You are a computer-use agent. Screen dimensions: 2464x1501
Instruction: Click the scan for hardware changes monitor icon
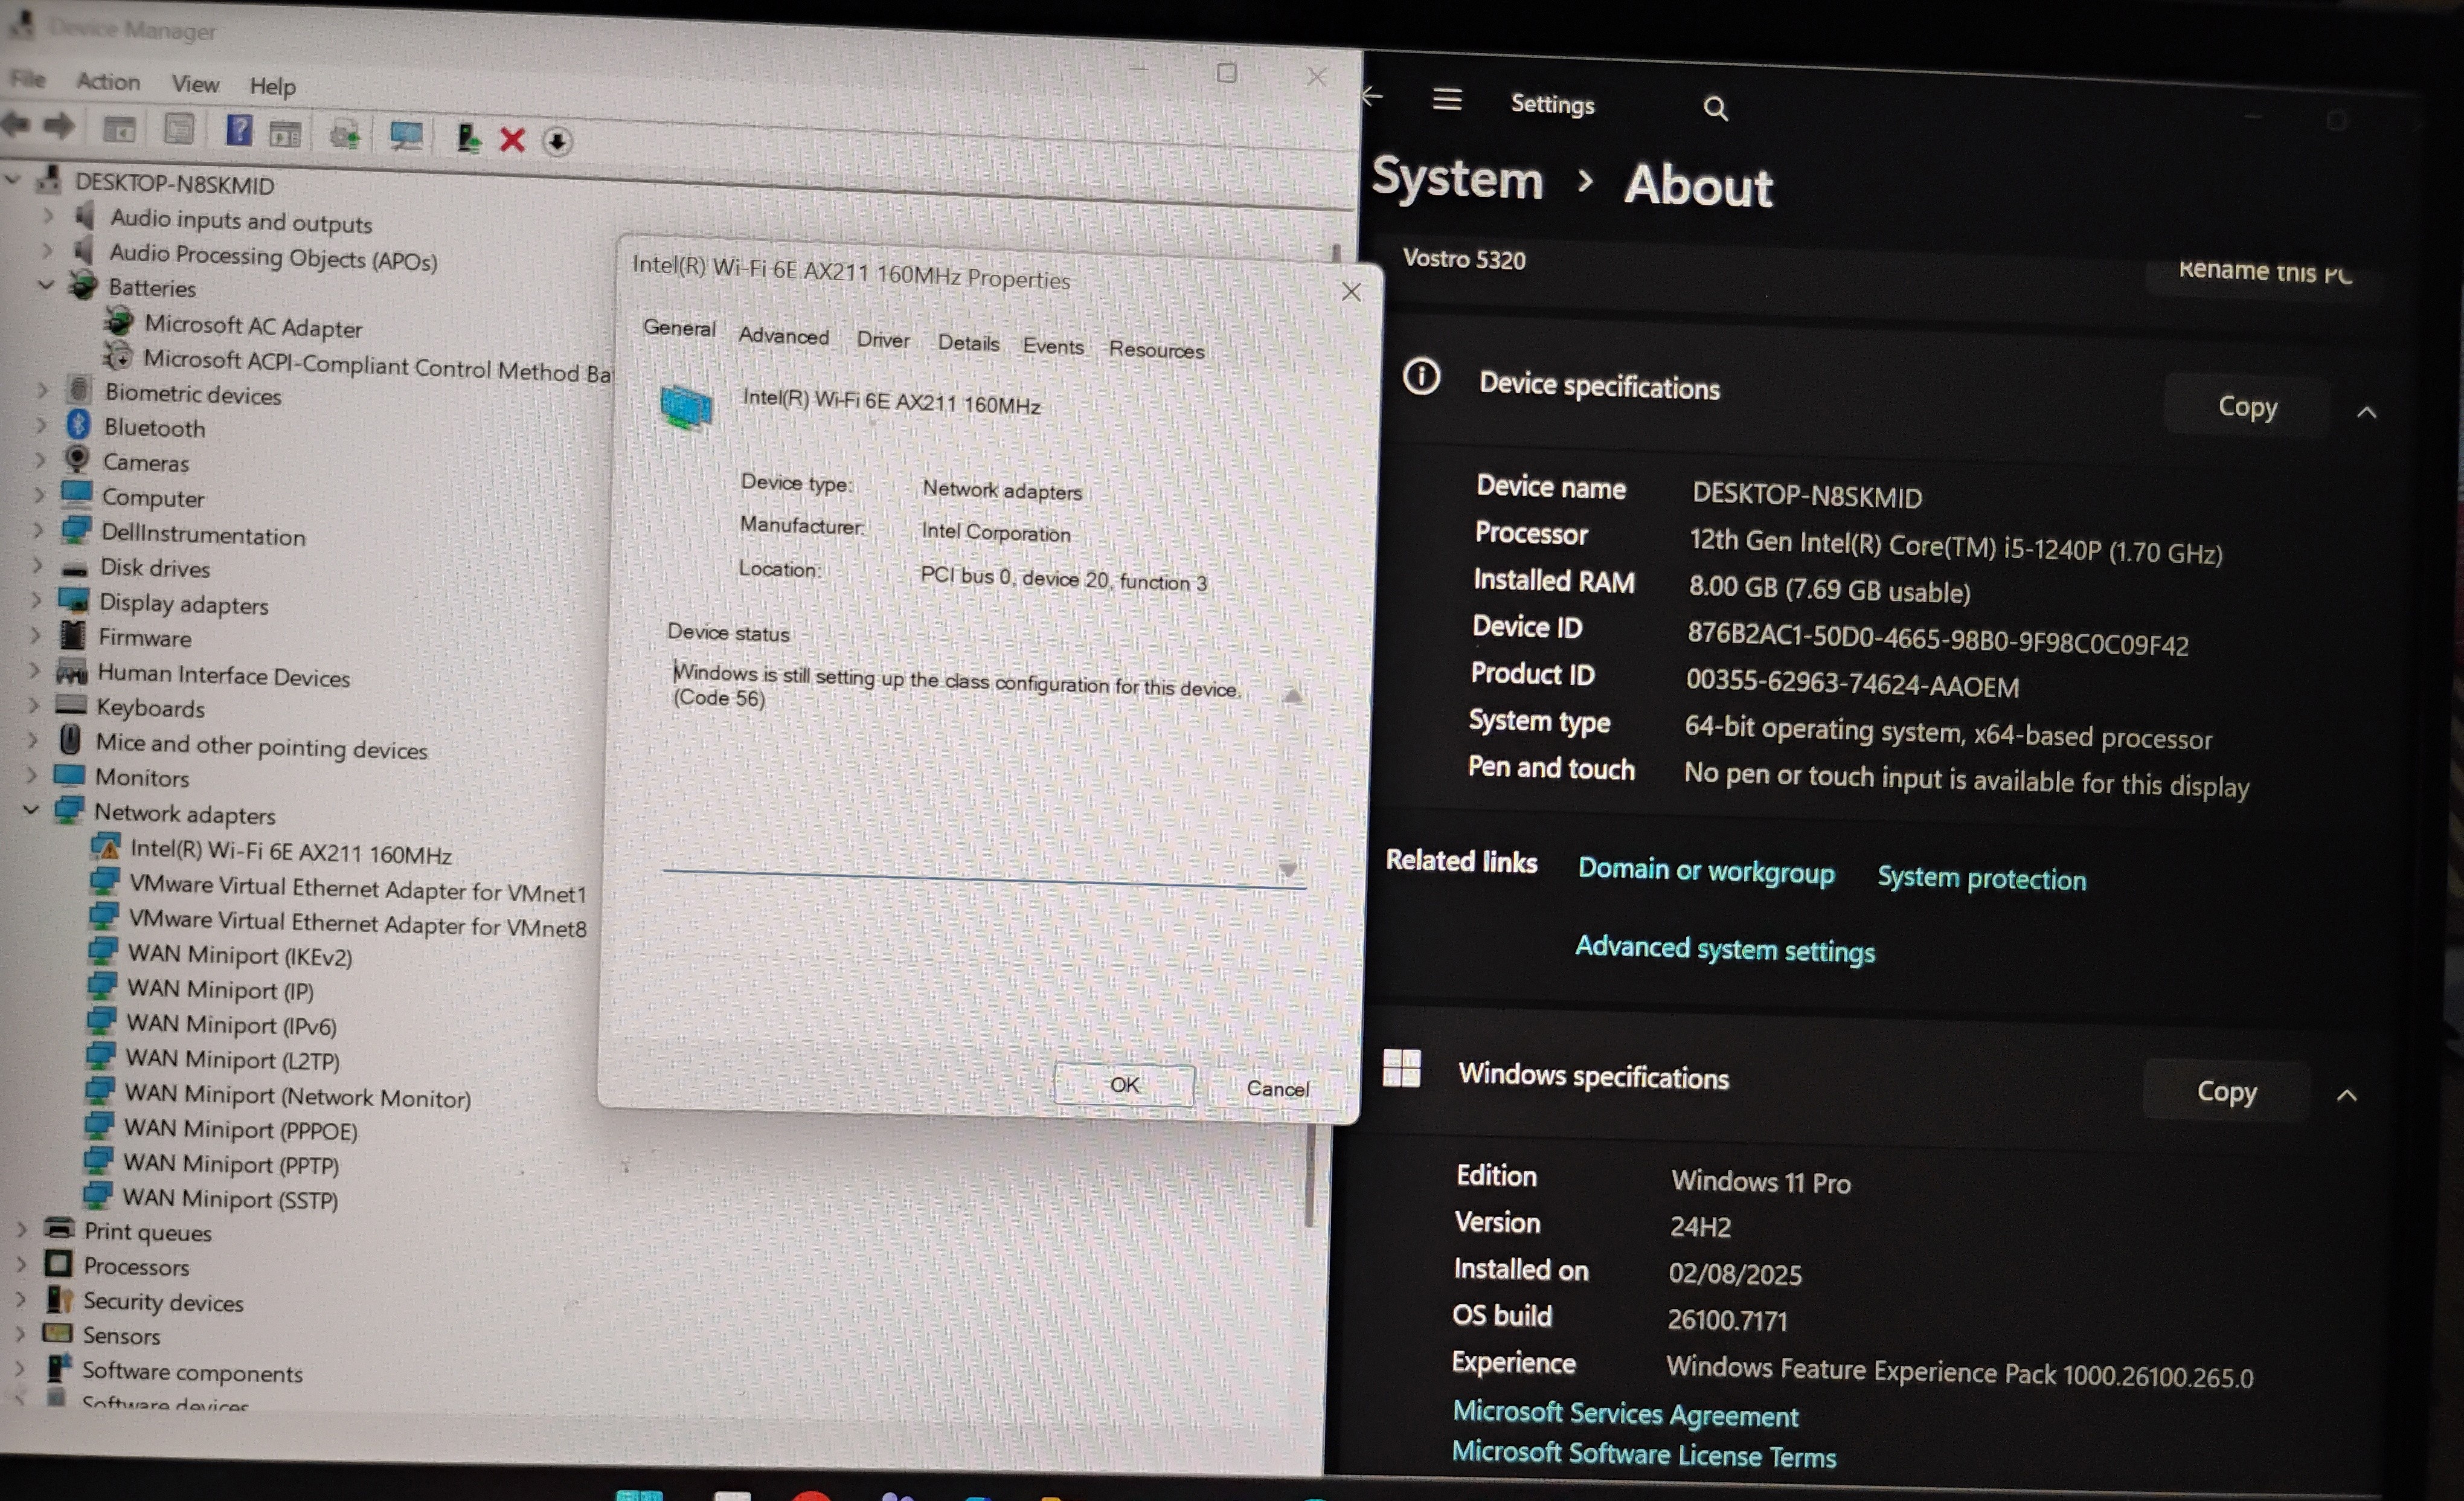[x=406, y=135]
